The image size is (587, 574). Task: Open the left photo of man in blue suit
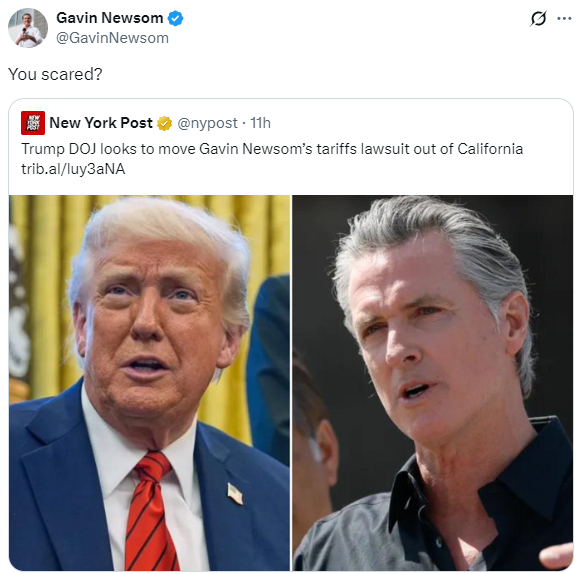[149, 383]
